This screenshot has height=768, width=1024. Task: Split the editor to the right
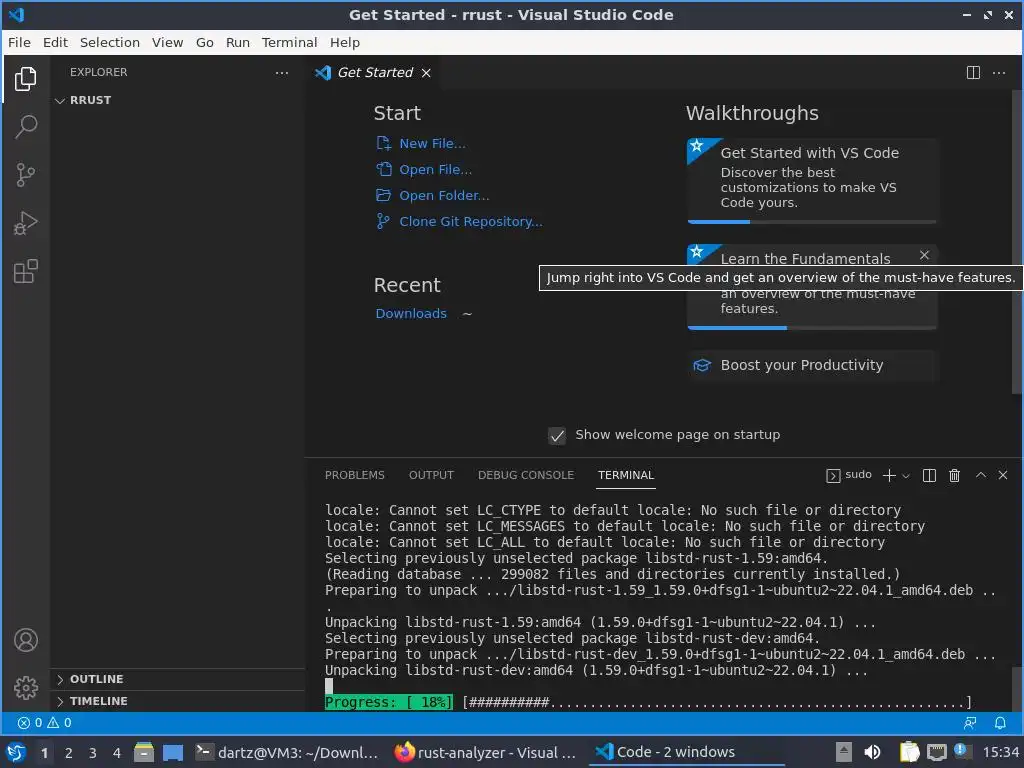[x=973, y=72]
